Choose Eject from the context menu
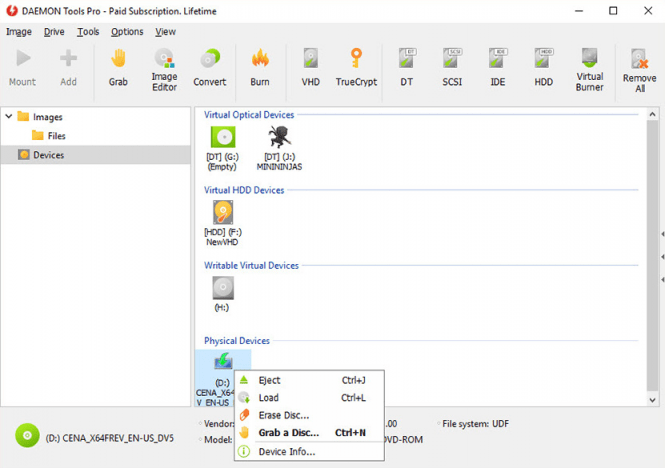The width and height of the screenshot is (665, 468). pyautogui.click(x=309, y=380)
